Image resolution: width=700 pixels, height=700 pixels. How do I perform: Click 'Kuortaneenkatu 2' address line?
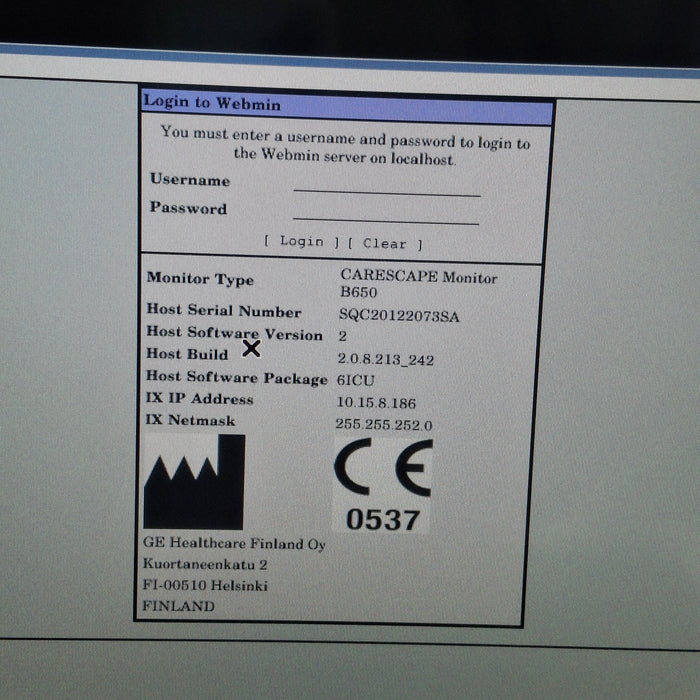tap(205, 564)
